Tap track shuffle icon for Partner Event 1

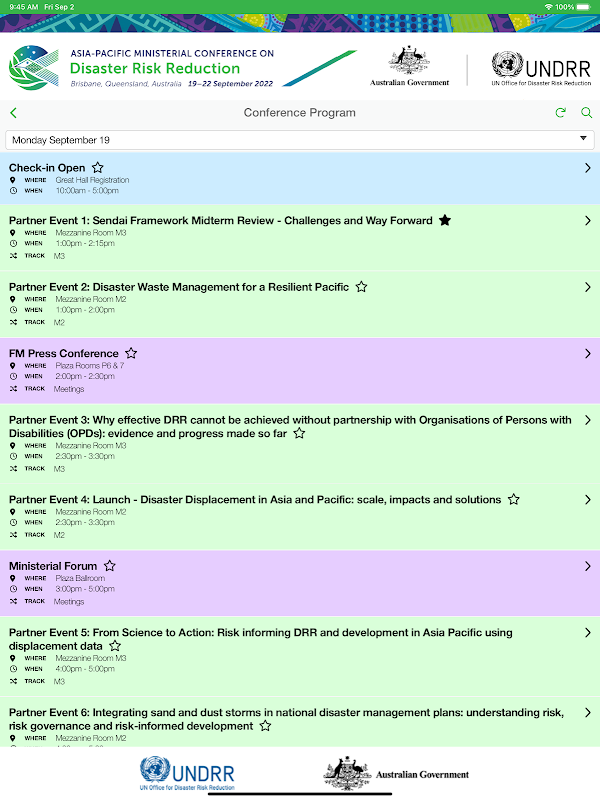click(x=13, y=256)
